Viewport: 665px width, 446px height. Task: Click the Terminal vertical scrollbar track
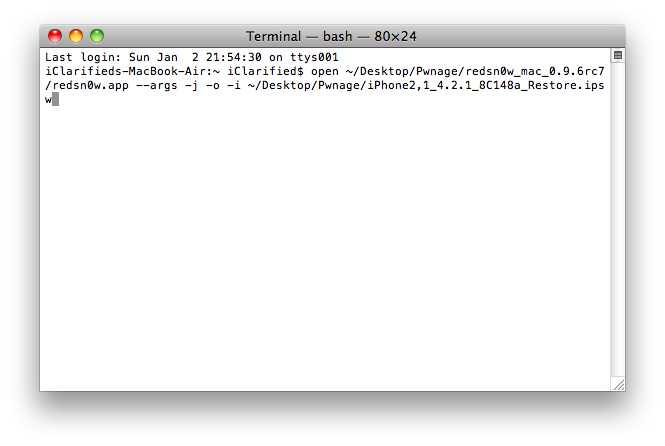coord(617,220)
